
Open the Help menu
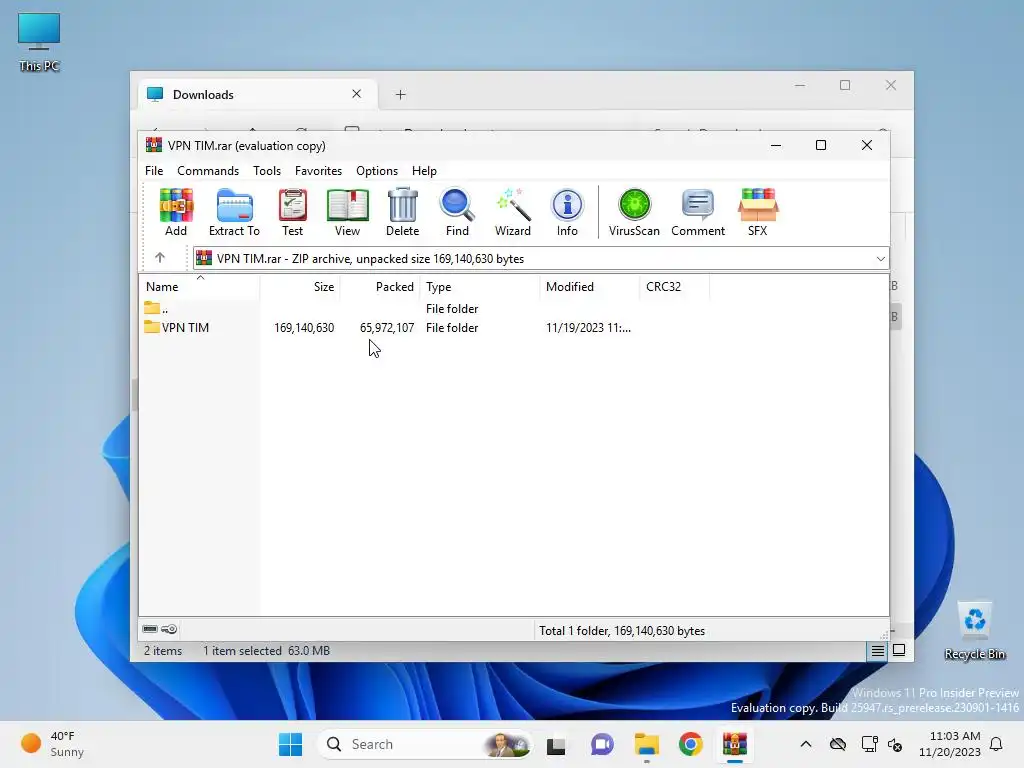pyautogui.click(x=424, y=170)
